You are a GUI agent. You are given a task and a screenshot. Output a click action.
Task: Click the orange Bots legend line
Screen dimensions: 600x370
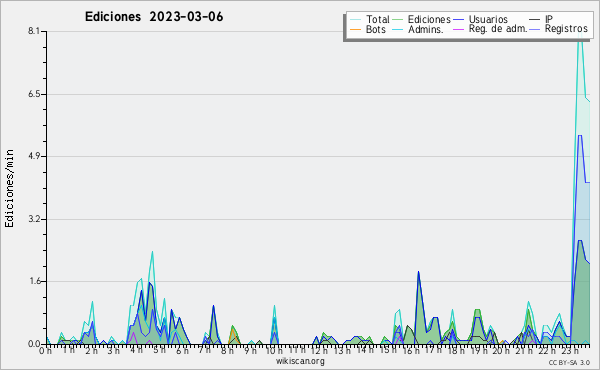click(356, 29)
